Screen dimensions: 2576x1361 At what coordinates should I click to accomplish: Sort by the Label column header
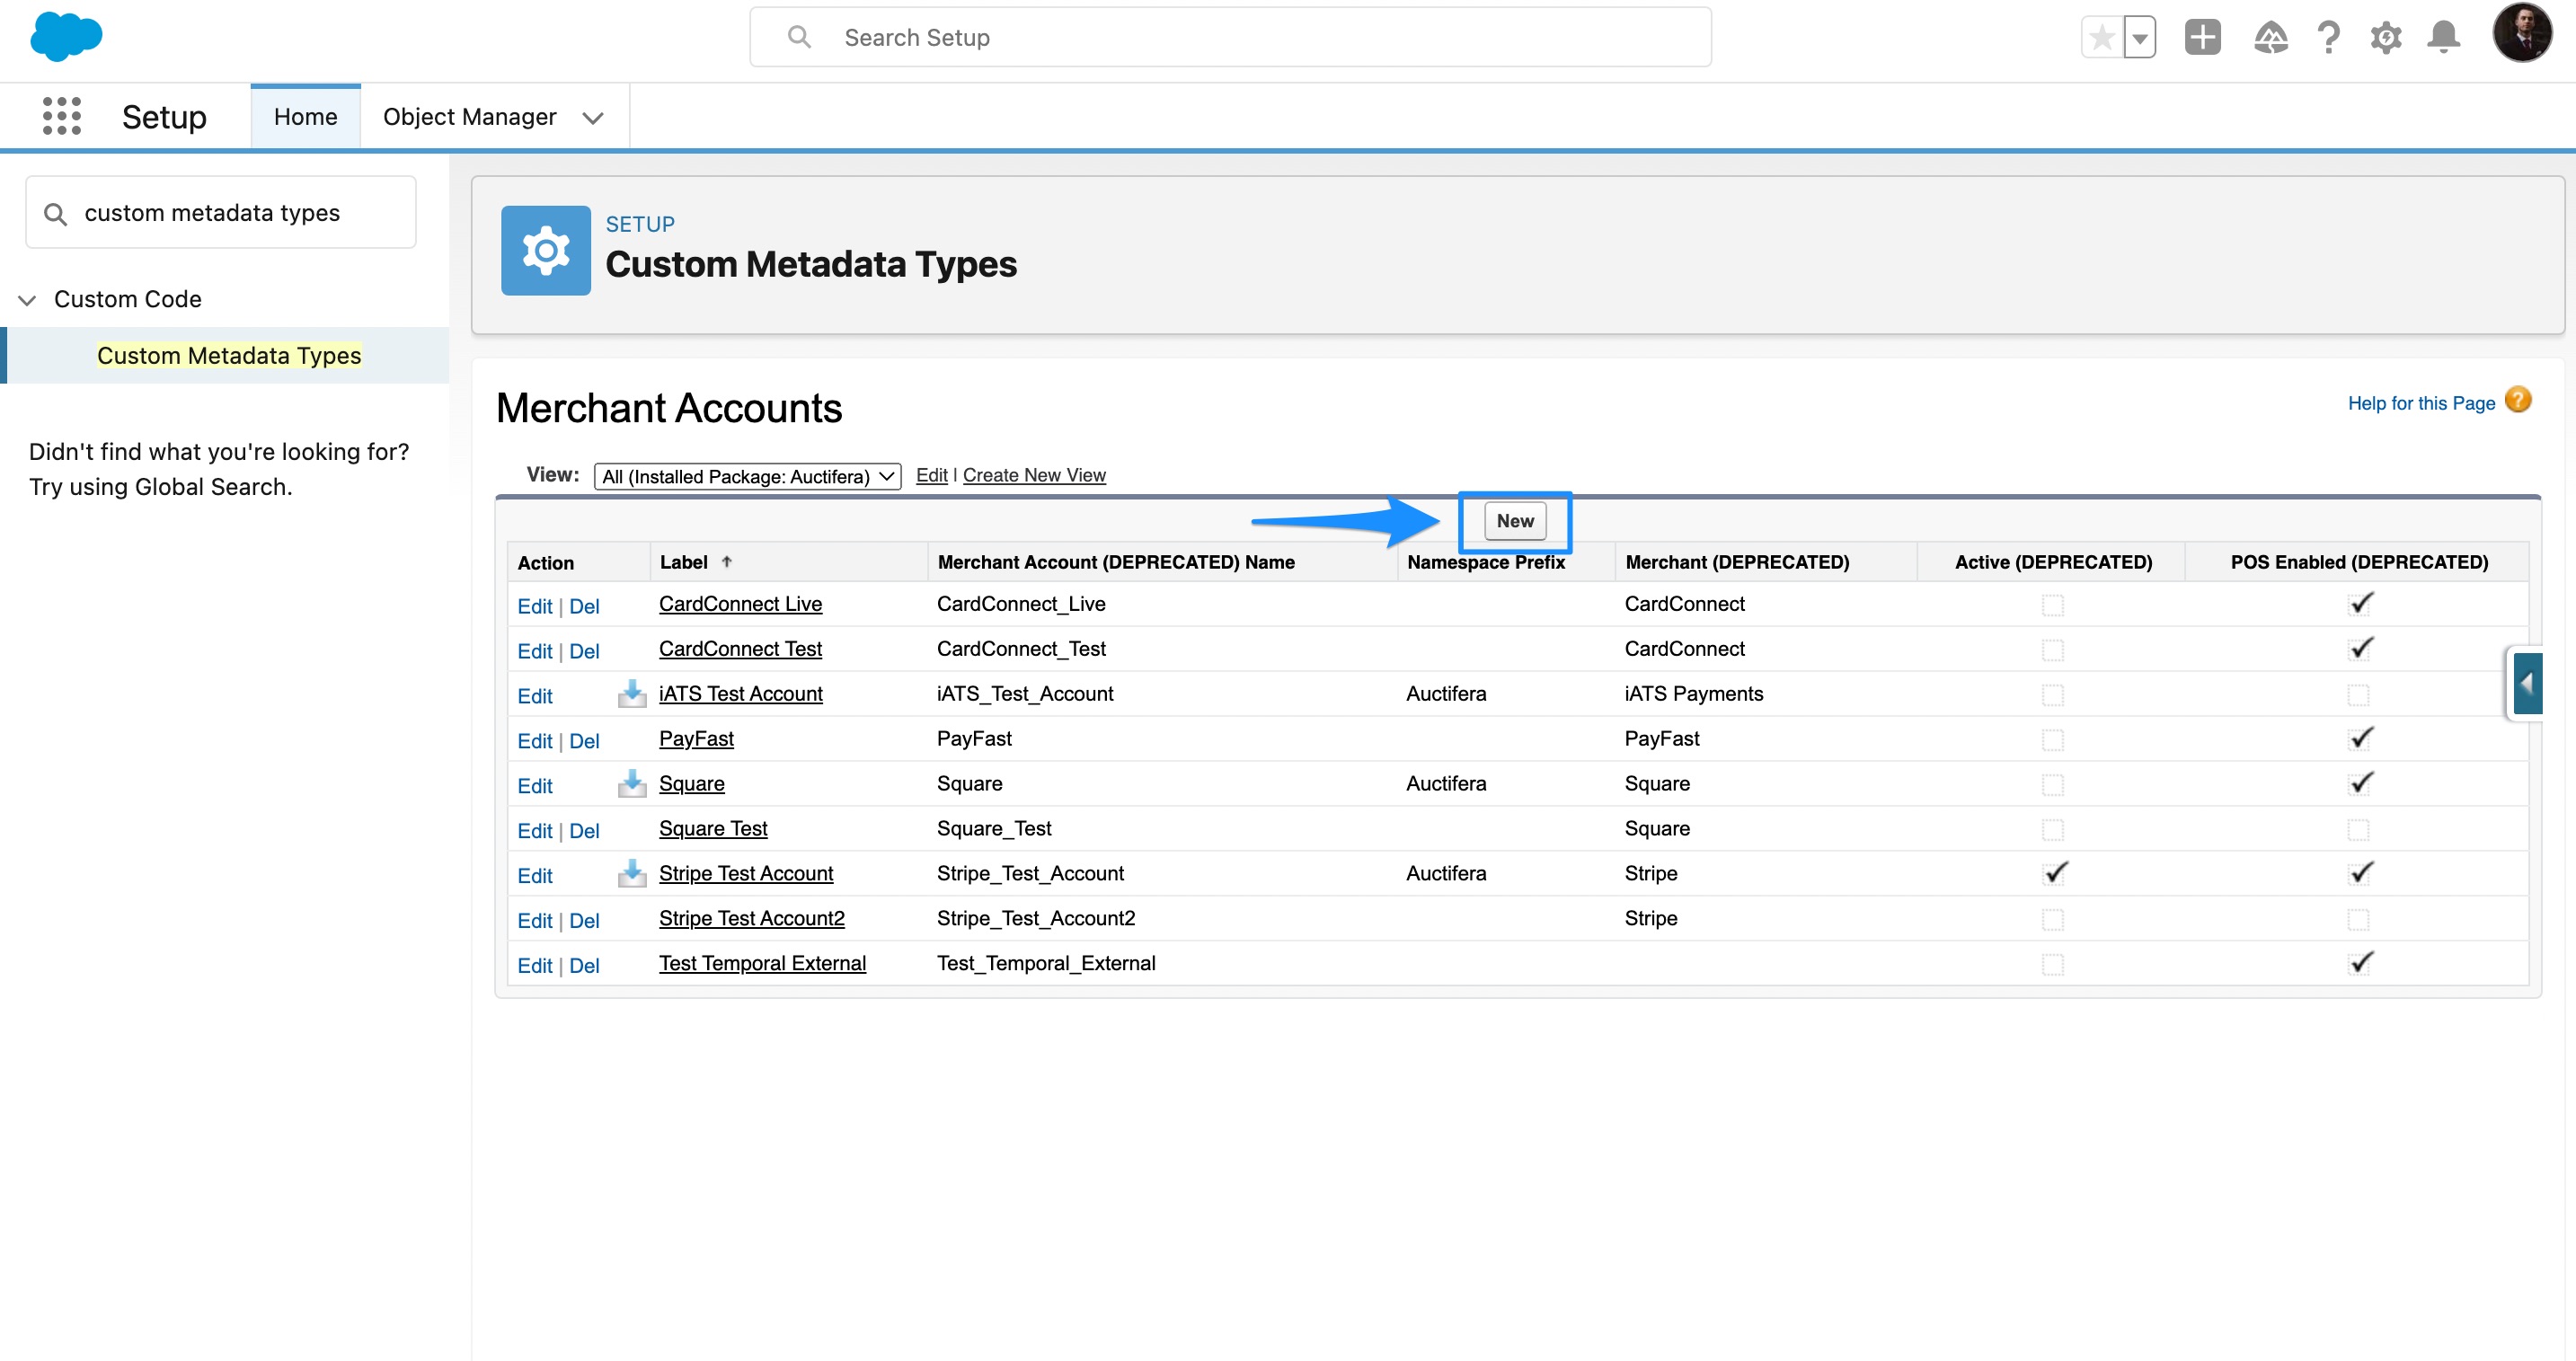pyautogui.click(x=684, y=562)
